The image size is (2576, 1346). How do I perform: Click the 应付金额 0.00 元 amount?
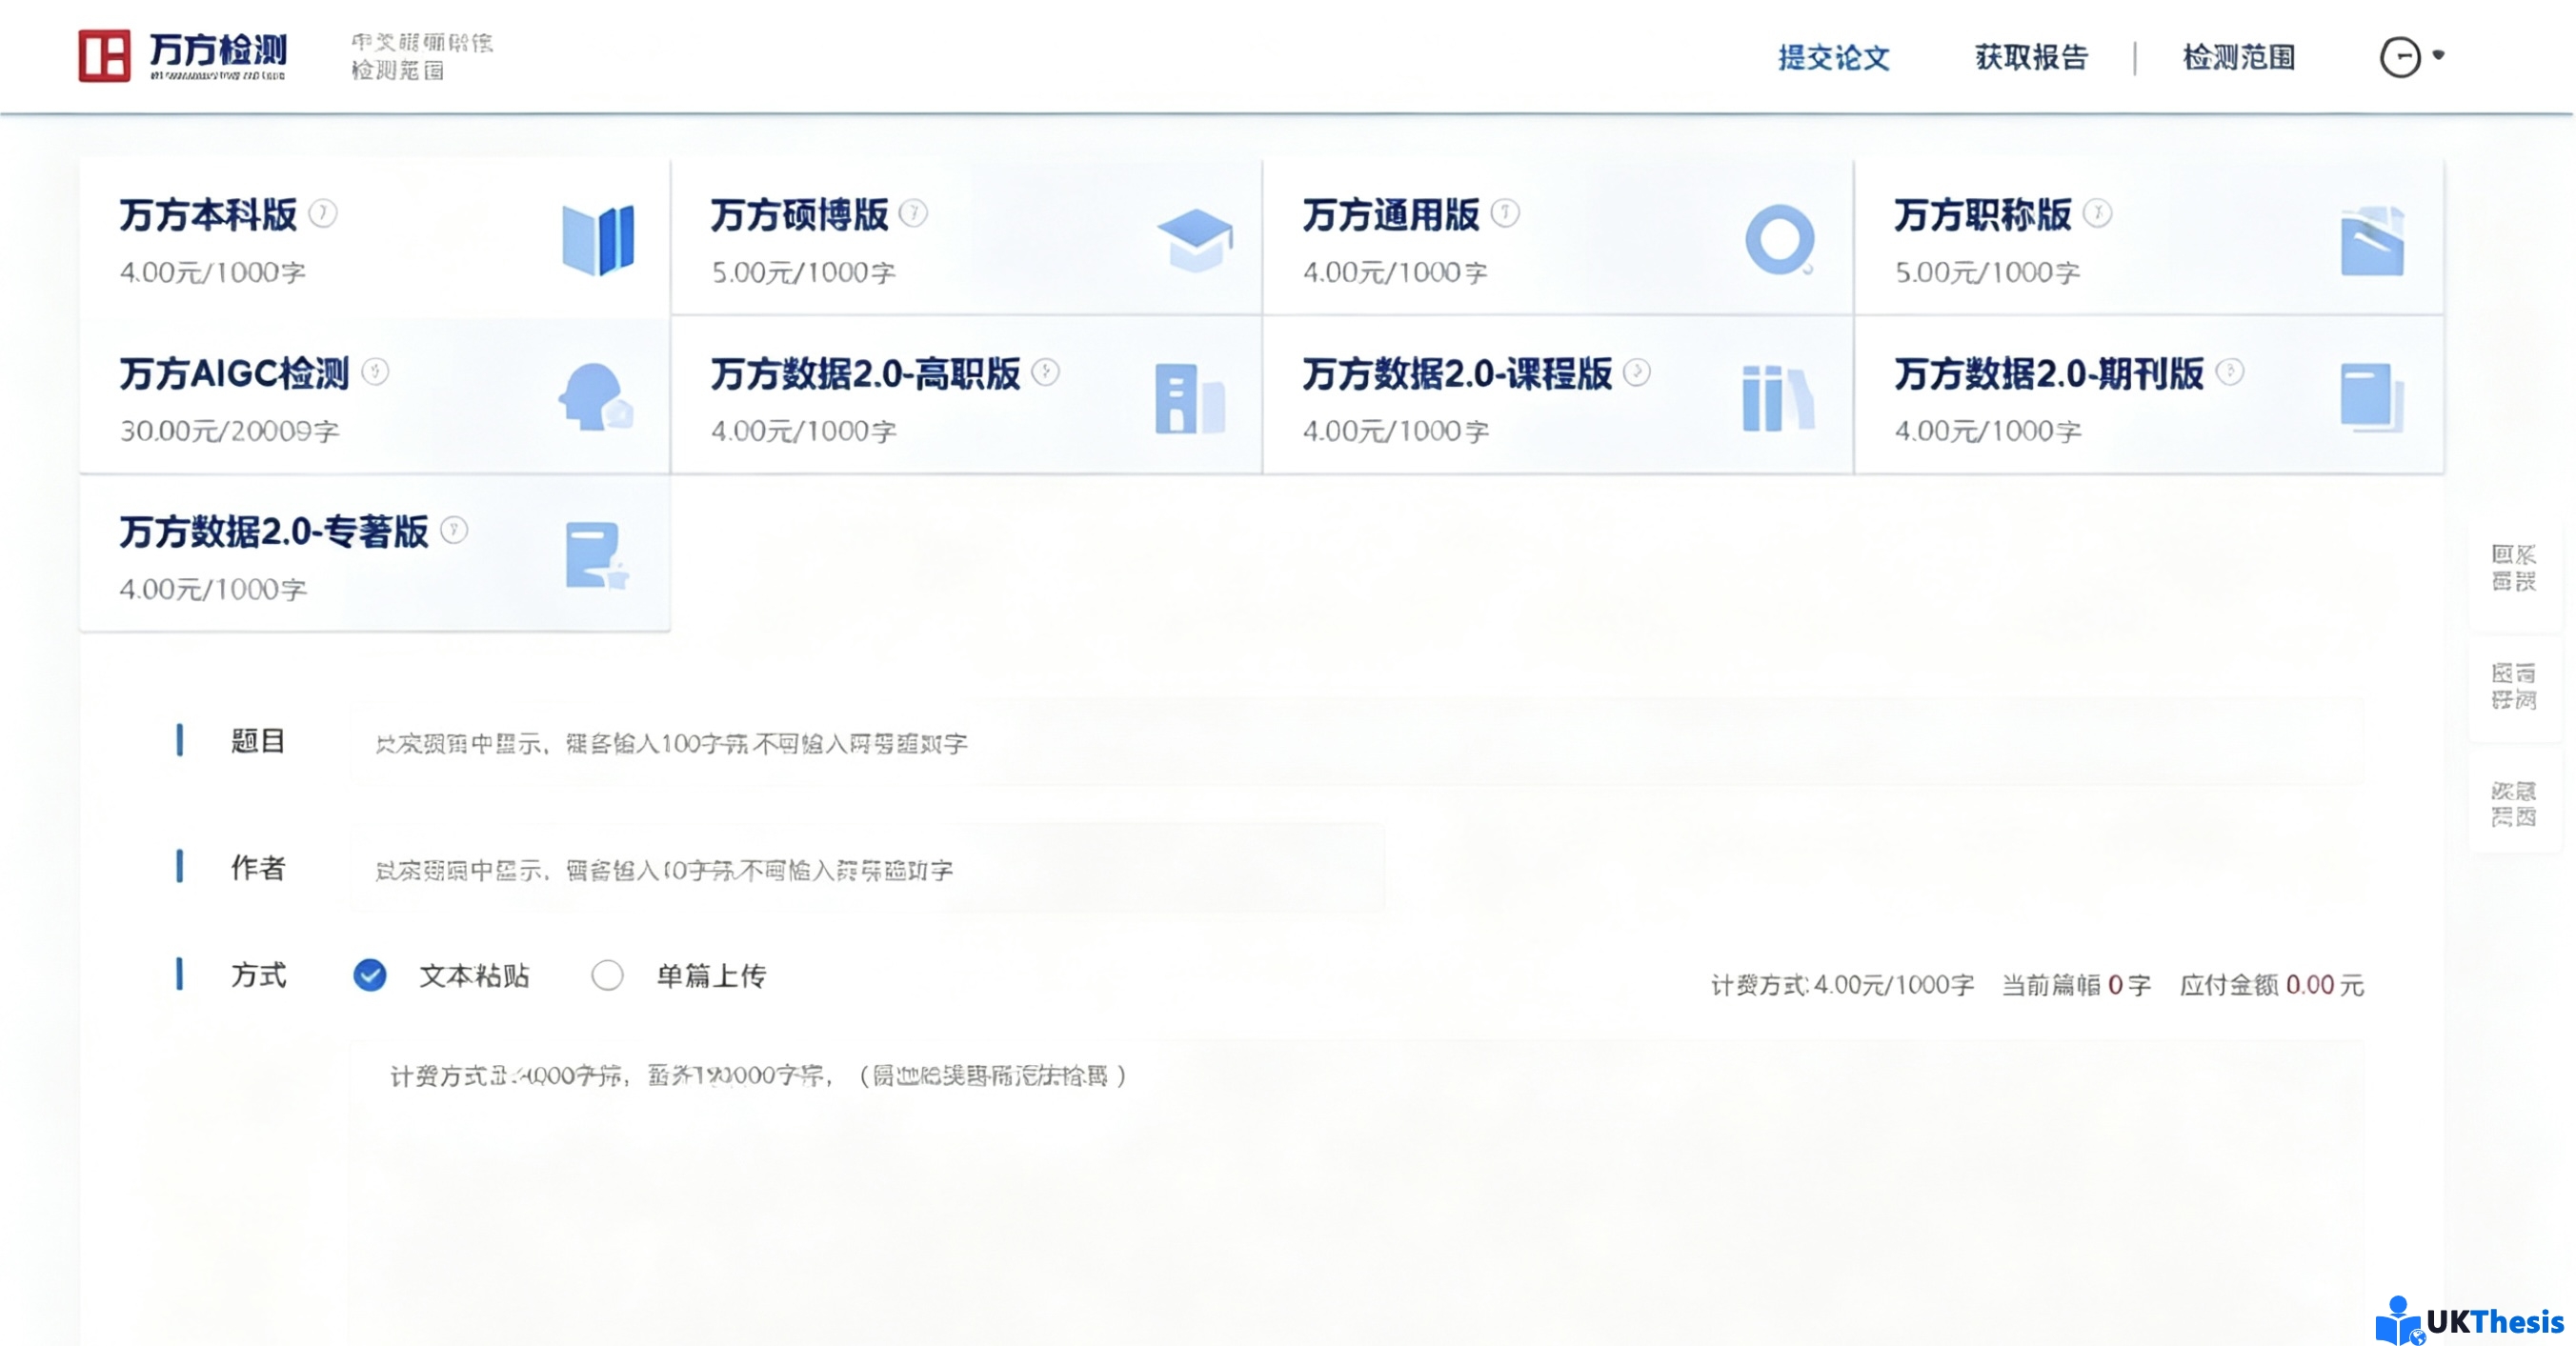pos(2272,985)
